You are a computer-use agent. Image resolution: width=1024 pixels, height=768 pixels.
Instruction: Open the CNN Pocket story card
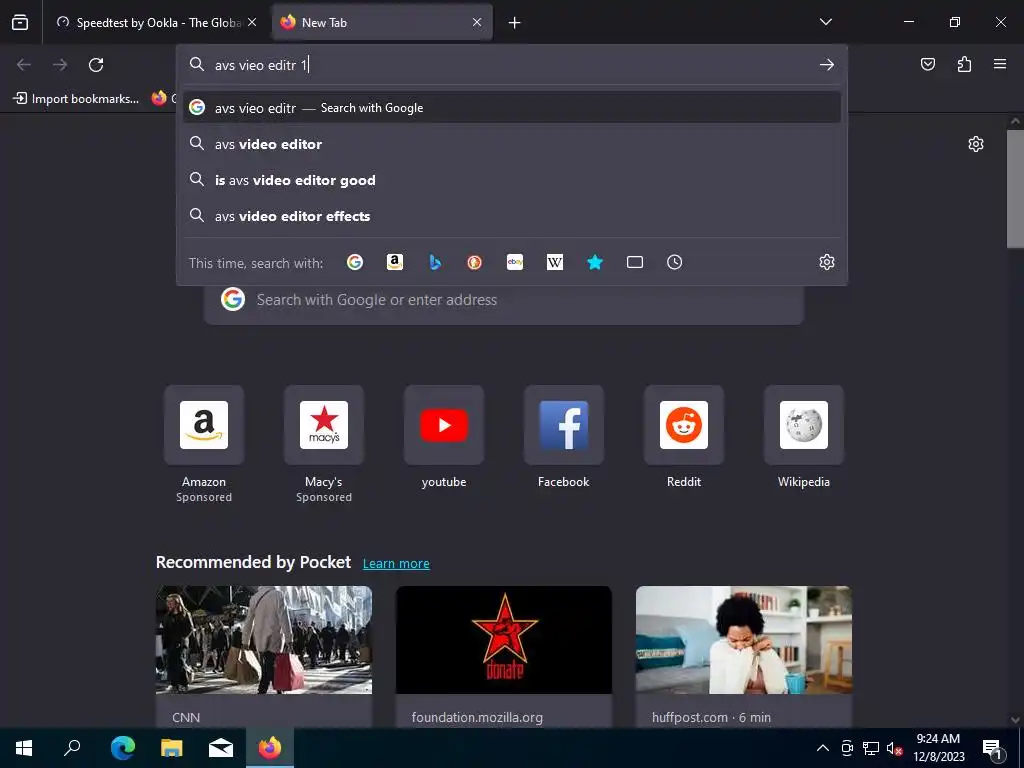point(264,656)
